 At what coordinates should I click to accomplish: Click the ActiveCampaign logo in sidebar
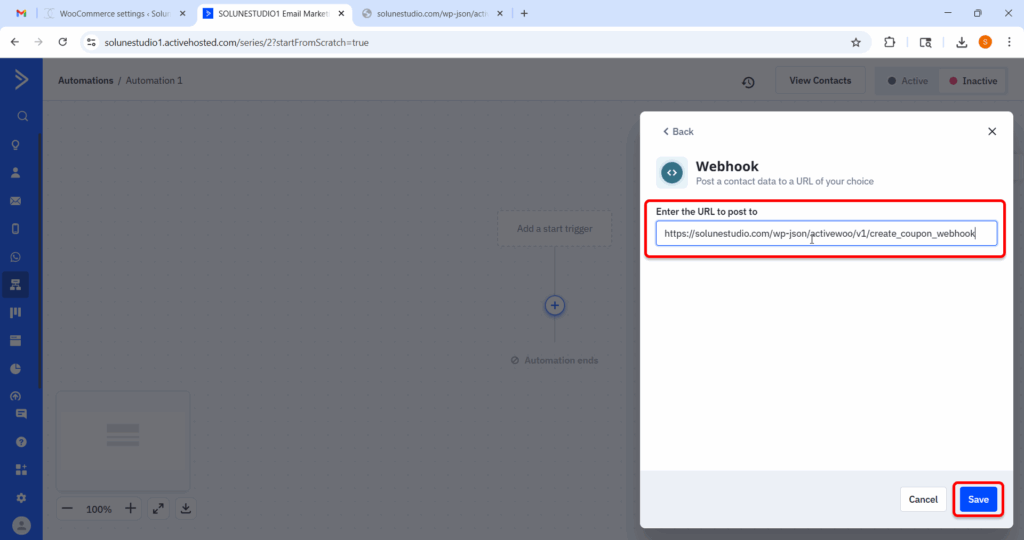[x=21, y=80]
